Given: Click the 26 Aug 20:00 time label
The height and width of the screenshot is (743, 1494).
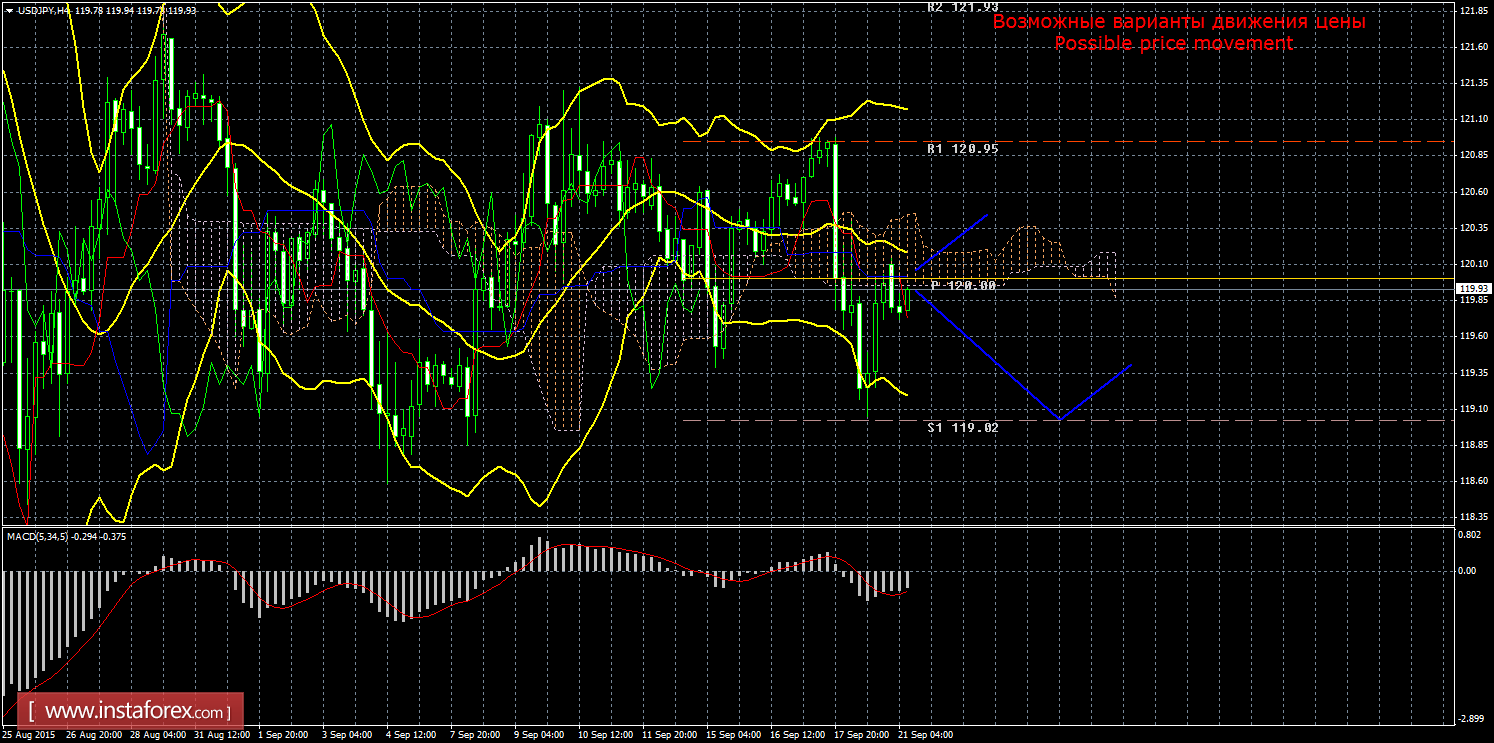Looking at the screenshot, I should tap(93, 735).
